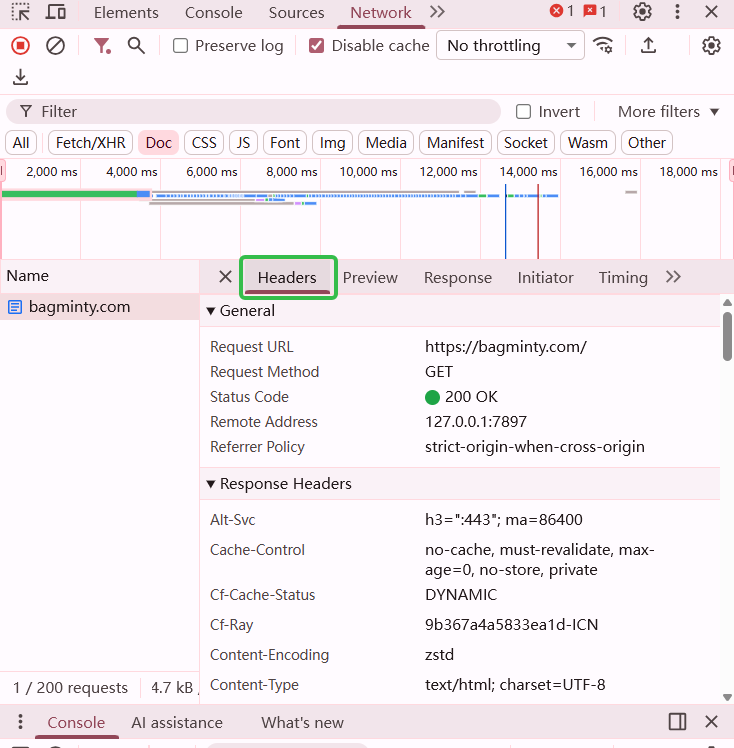Clear the network log
The height and width of the screenshot is (748, 734).
point(56,46)
